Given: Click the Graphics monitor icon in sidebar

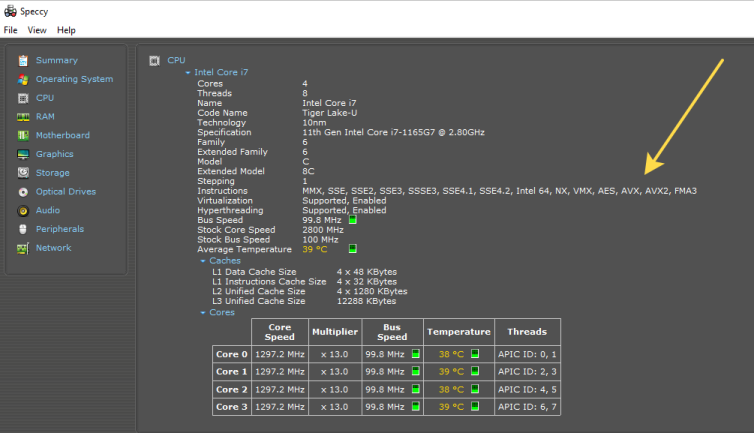Looking at the screenshot, I should 23,154.
